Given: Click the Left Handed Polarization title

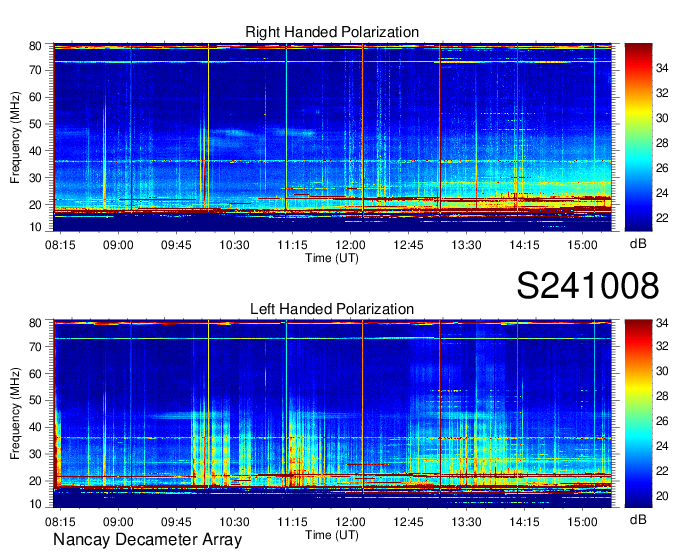Looking at the screenshot, I should point(332,309).
